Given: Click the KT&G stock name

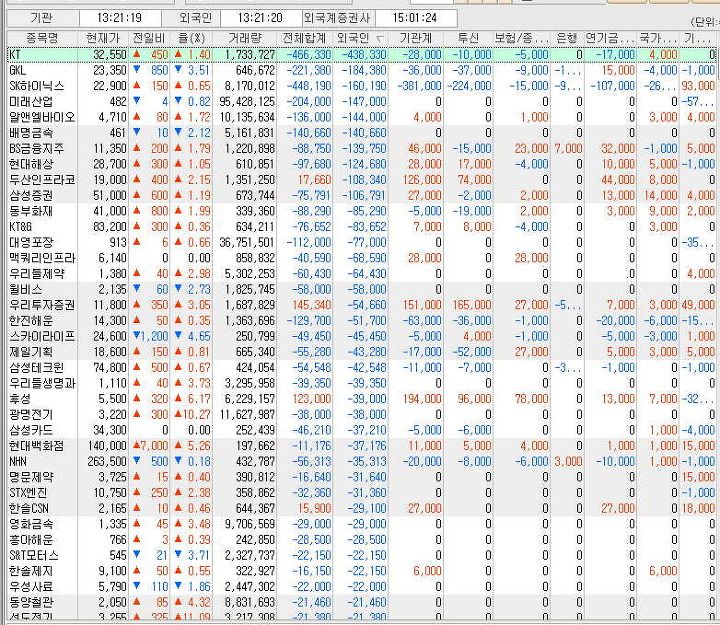Looking at the screenshot, I should [x=21, y=227].
